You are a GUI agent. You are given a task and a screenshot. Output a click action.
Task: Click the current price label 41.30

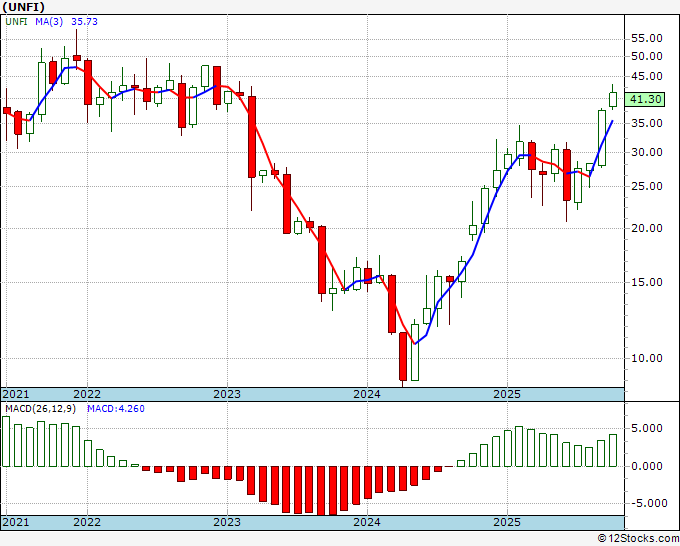(x=646, y=99)
